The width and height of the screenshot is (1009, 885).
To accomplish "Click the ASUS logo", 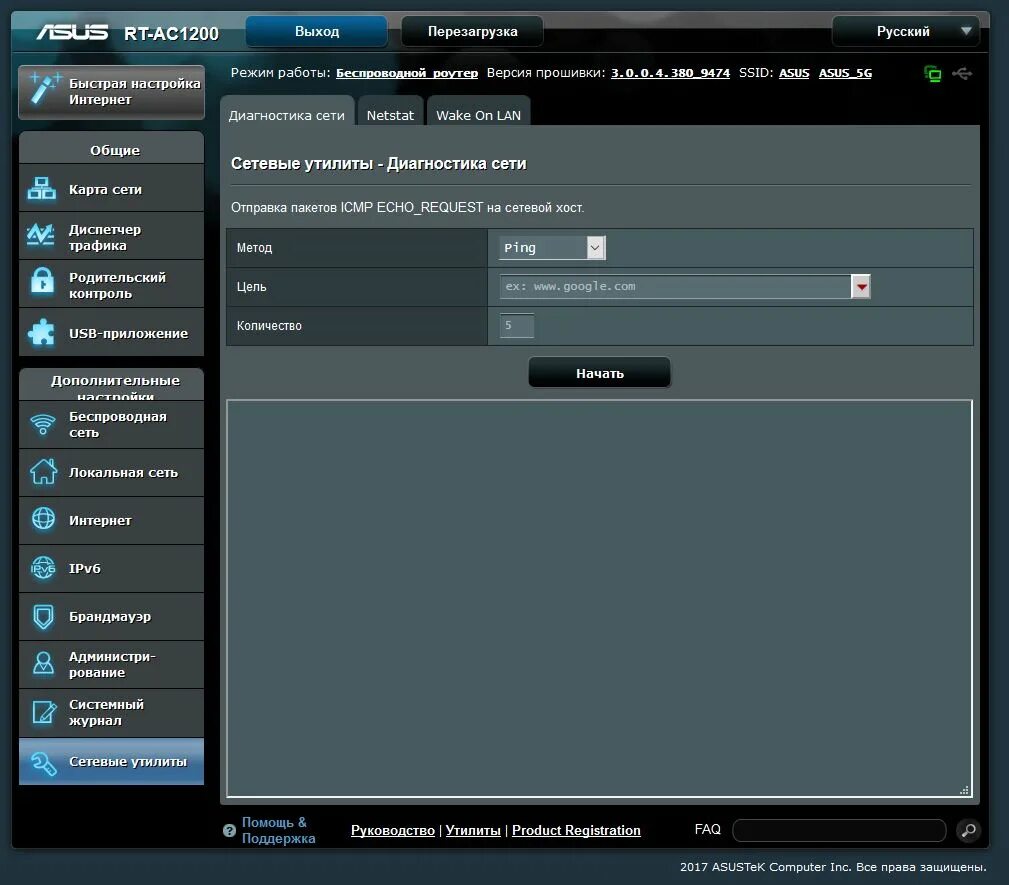I will coord(72,32).
